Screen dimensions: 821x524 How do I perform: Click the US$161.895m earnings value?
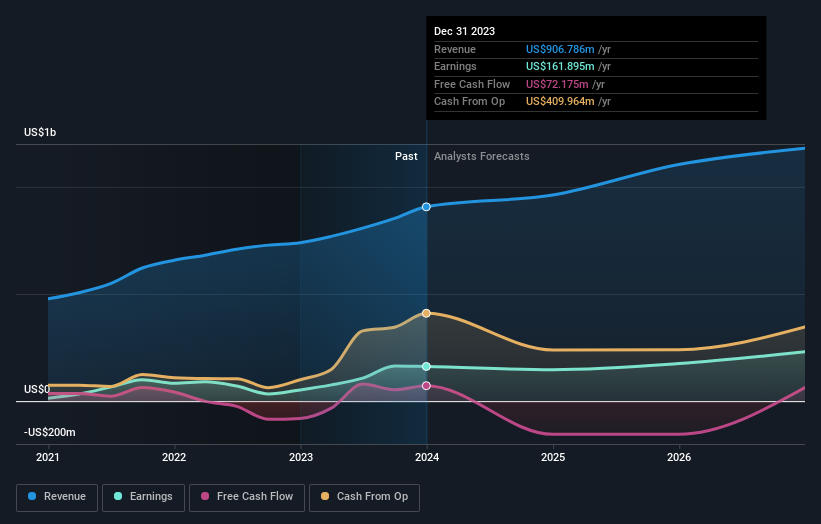click(x=560, y=66)
